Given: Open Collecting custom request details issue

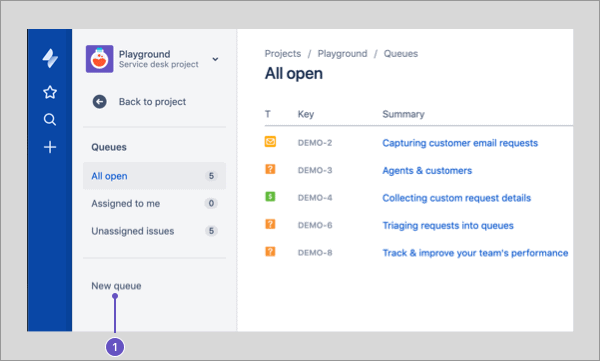Looking at the screenshot, I should (457, 198).
